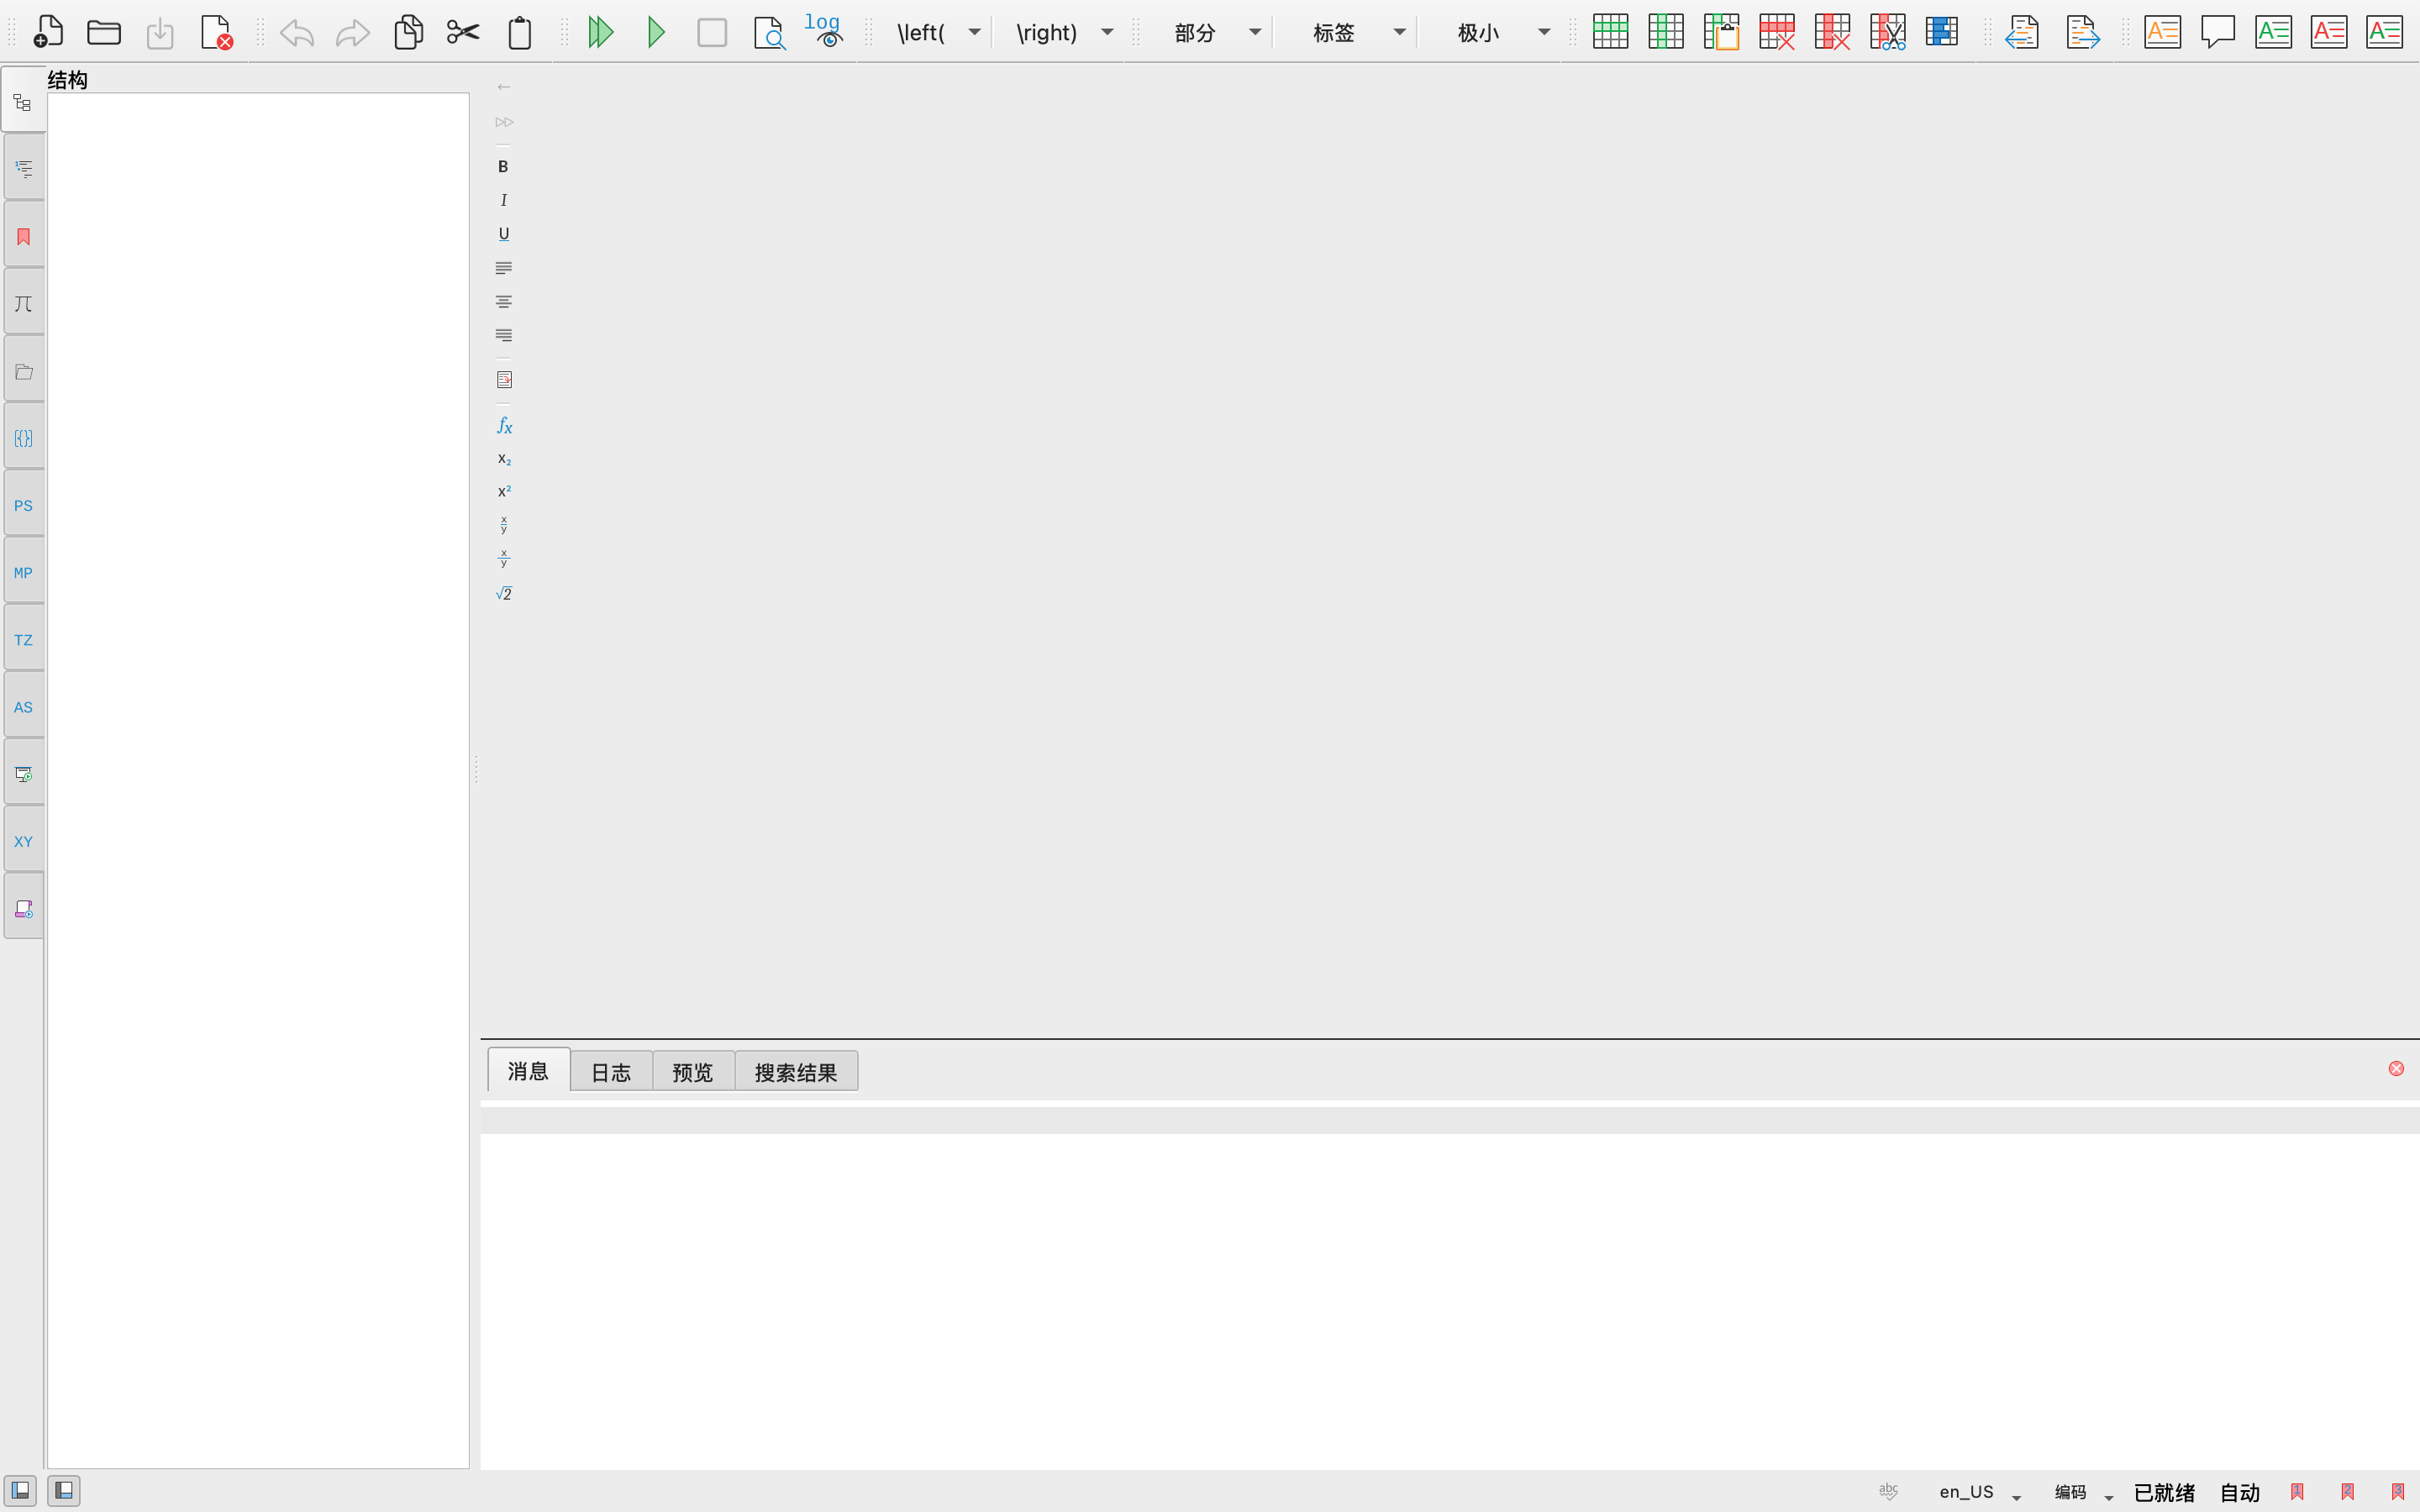
Task: Click the fx inline math icon
Action: tap(504, 426)
